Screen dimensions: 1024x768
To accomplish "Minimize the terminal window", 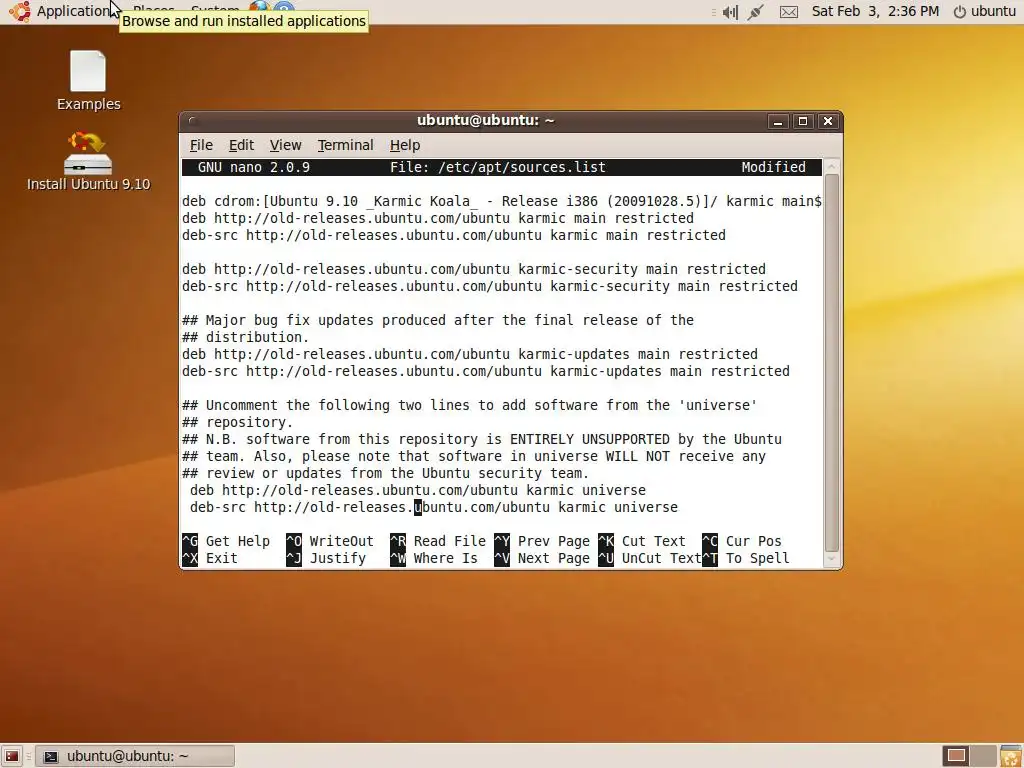I will pyautogui.click(x=778, y=121).
